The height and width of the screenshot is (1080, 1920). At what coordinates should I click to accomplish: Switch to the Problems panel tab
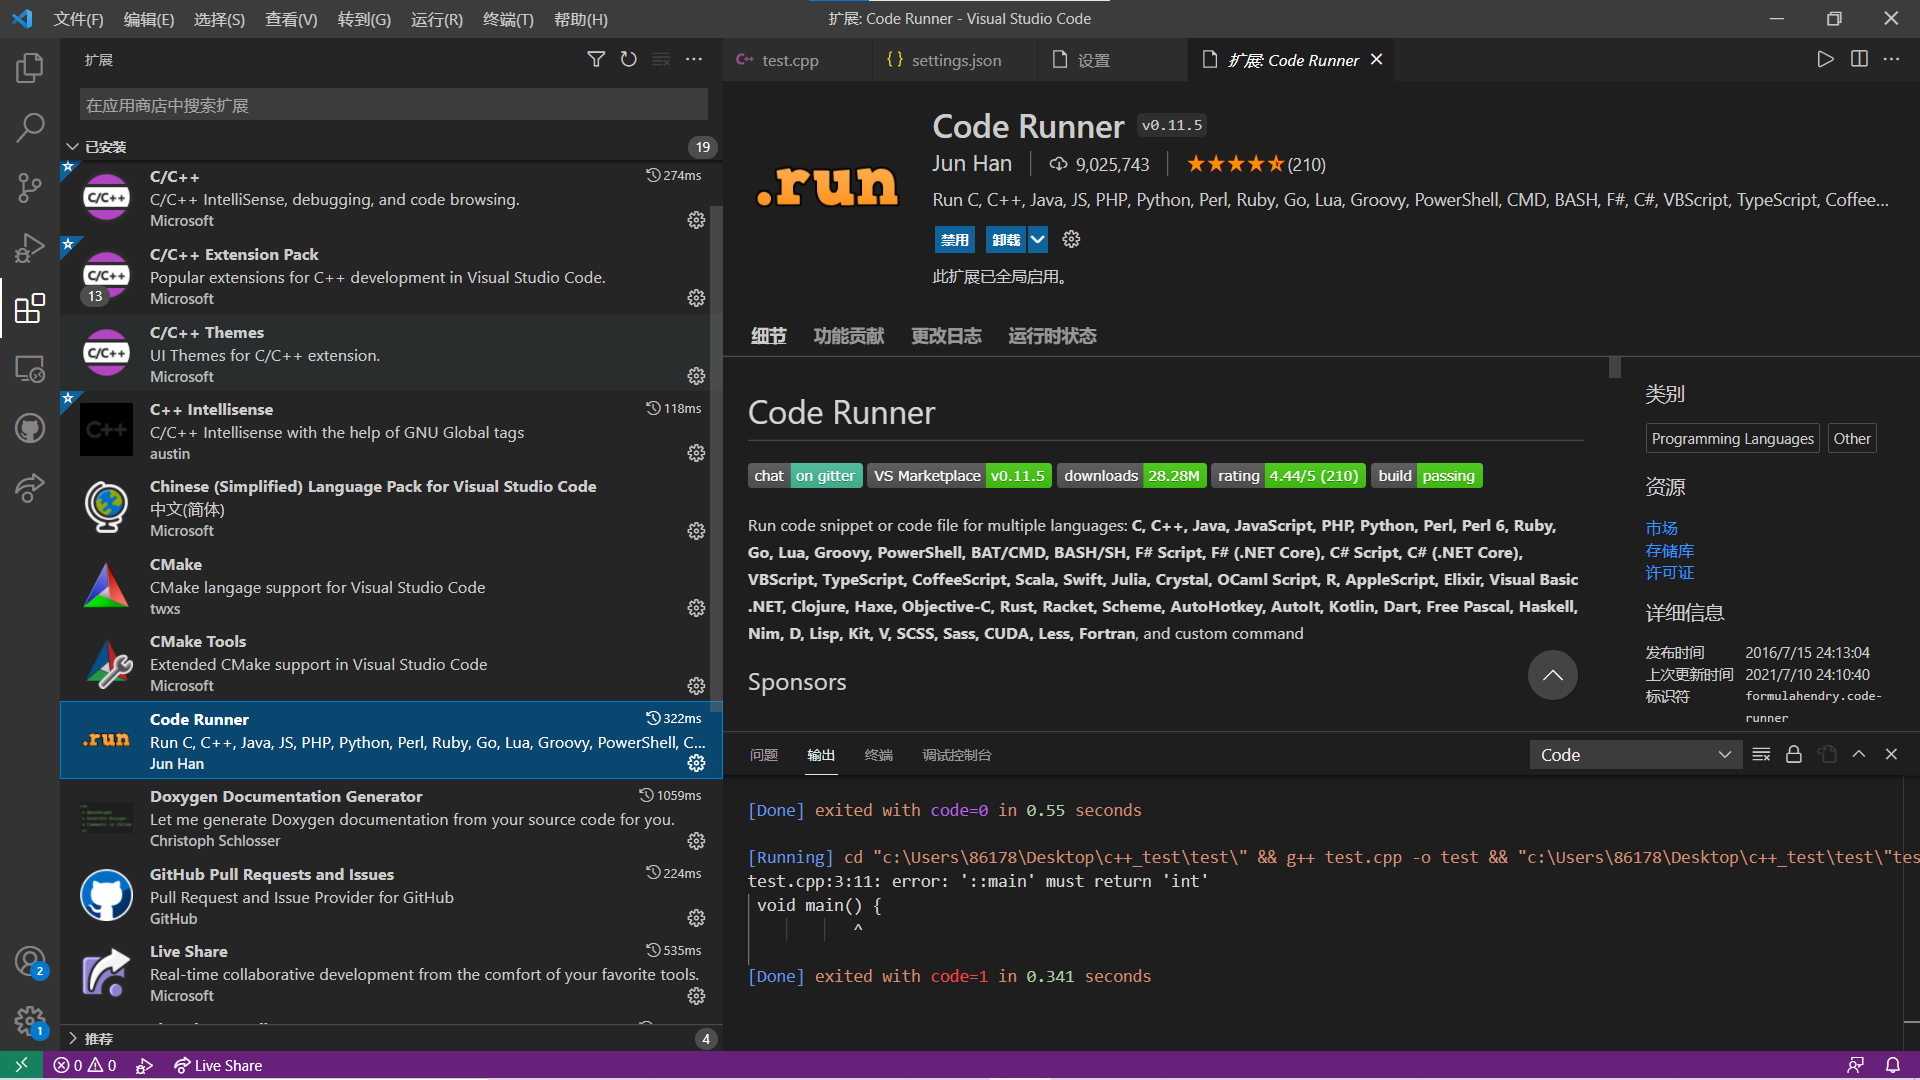(x=764, y=755)
